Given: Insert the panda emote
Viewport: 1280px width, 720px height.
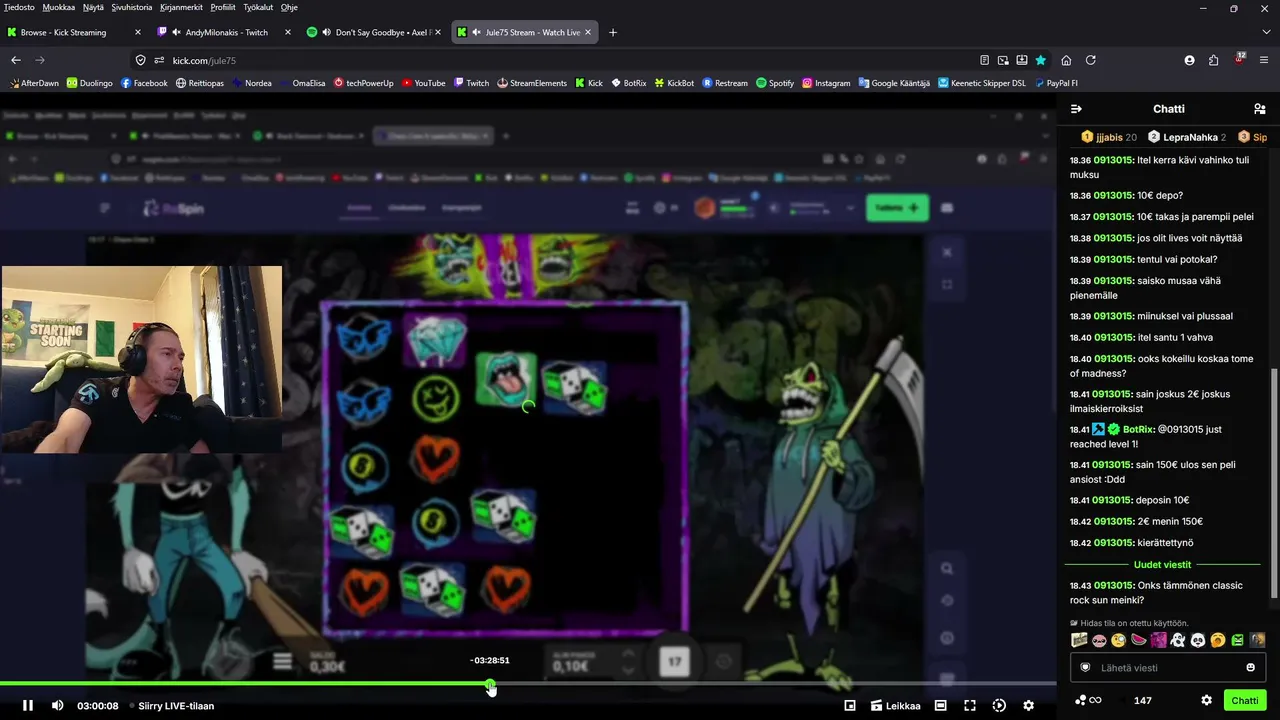Looking at the screenshot, I should pyautogui.click(x=1198, y=640).
